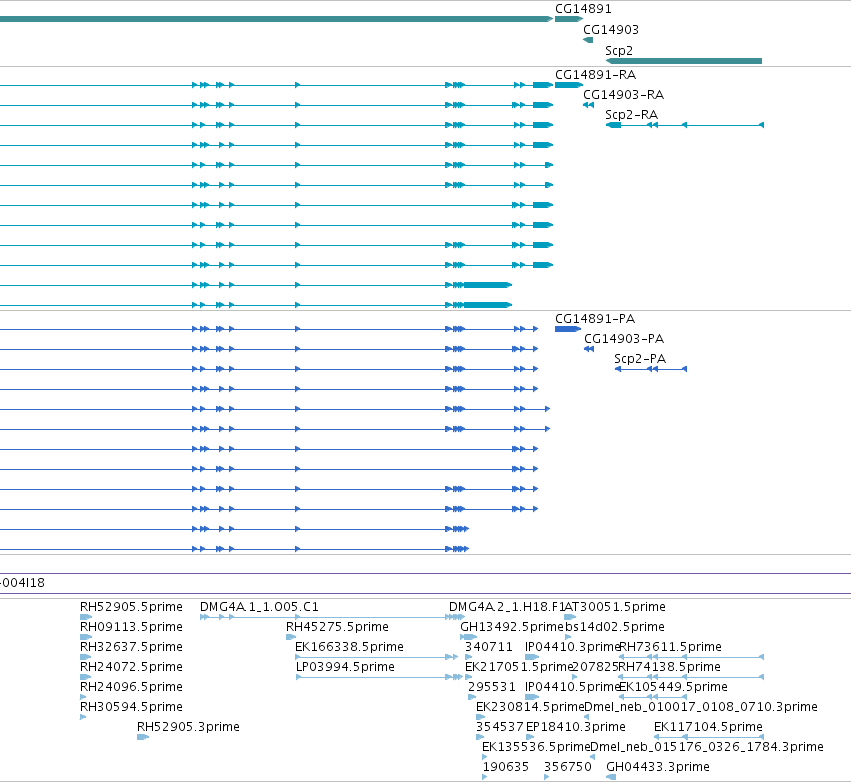Click the 004I18 clone track label
Viewport: 851px width, 782px height.
click(22, 583)
